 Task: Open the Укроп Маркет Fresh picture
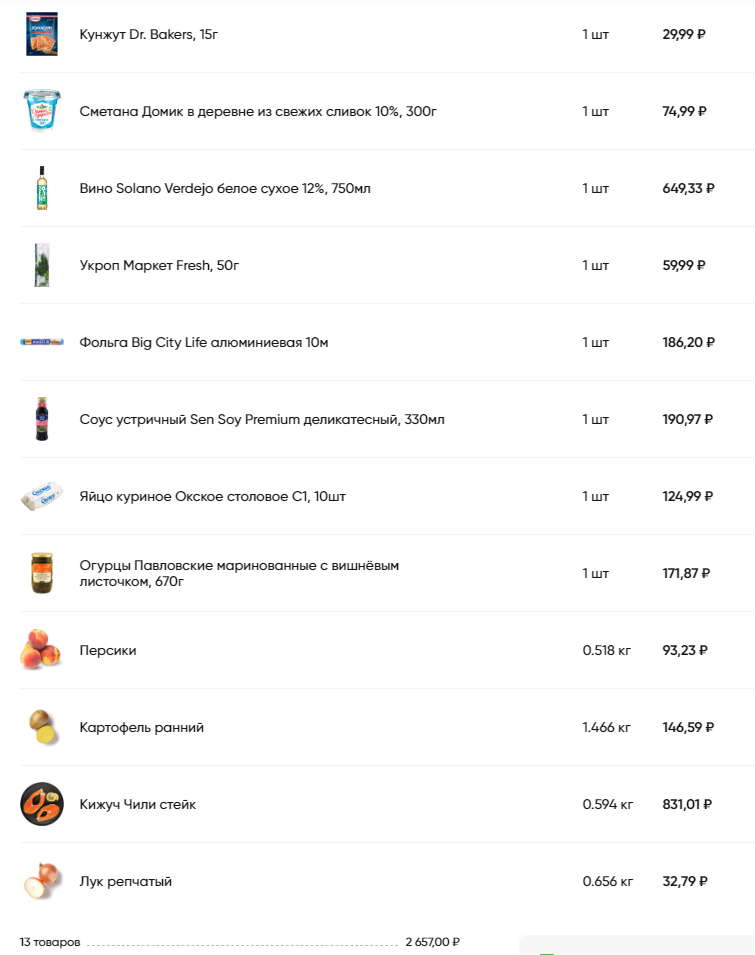(x=42, y=265)
